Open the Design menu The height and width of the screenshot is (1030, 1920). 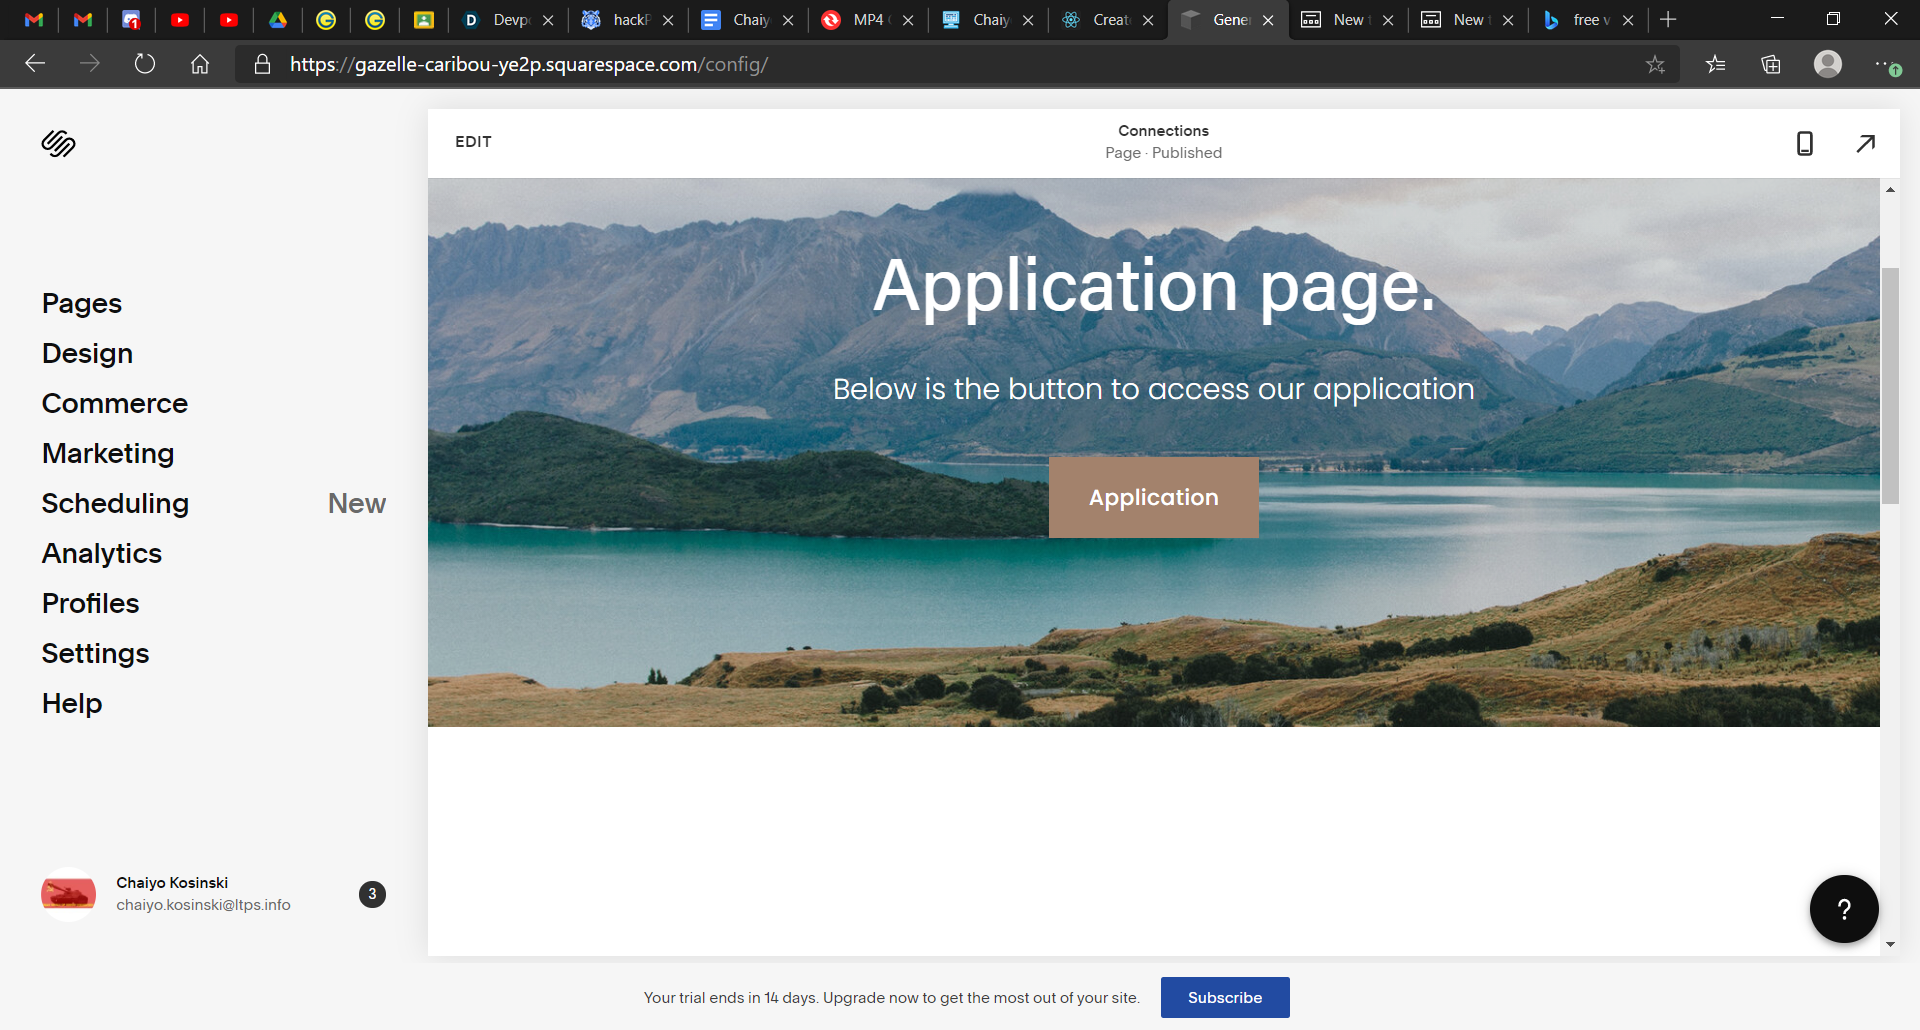pyautogui.click(x=87, y=353)
